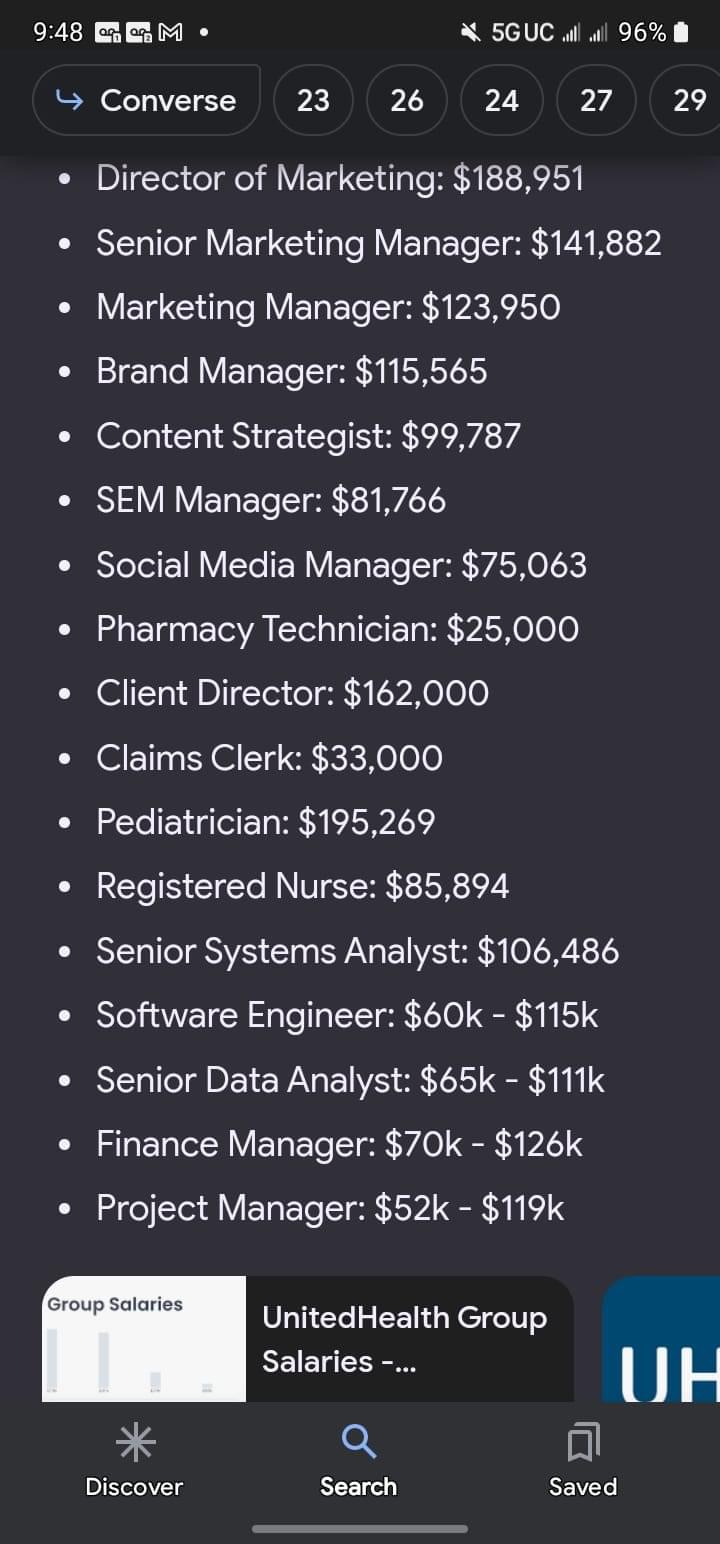Tap the muted sound icon in status bar
The image size is (720, 1544).
pos(469,32)
